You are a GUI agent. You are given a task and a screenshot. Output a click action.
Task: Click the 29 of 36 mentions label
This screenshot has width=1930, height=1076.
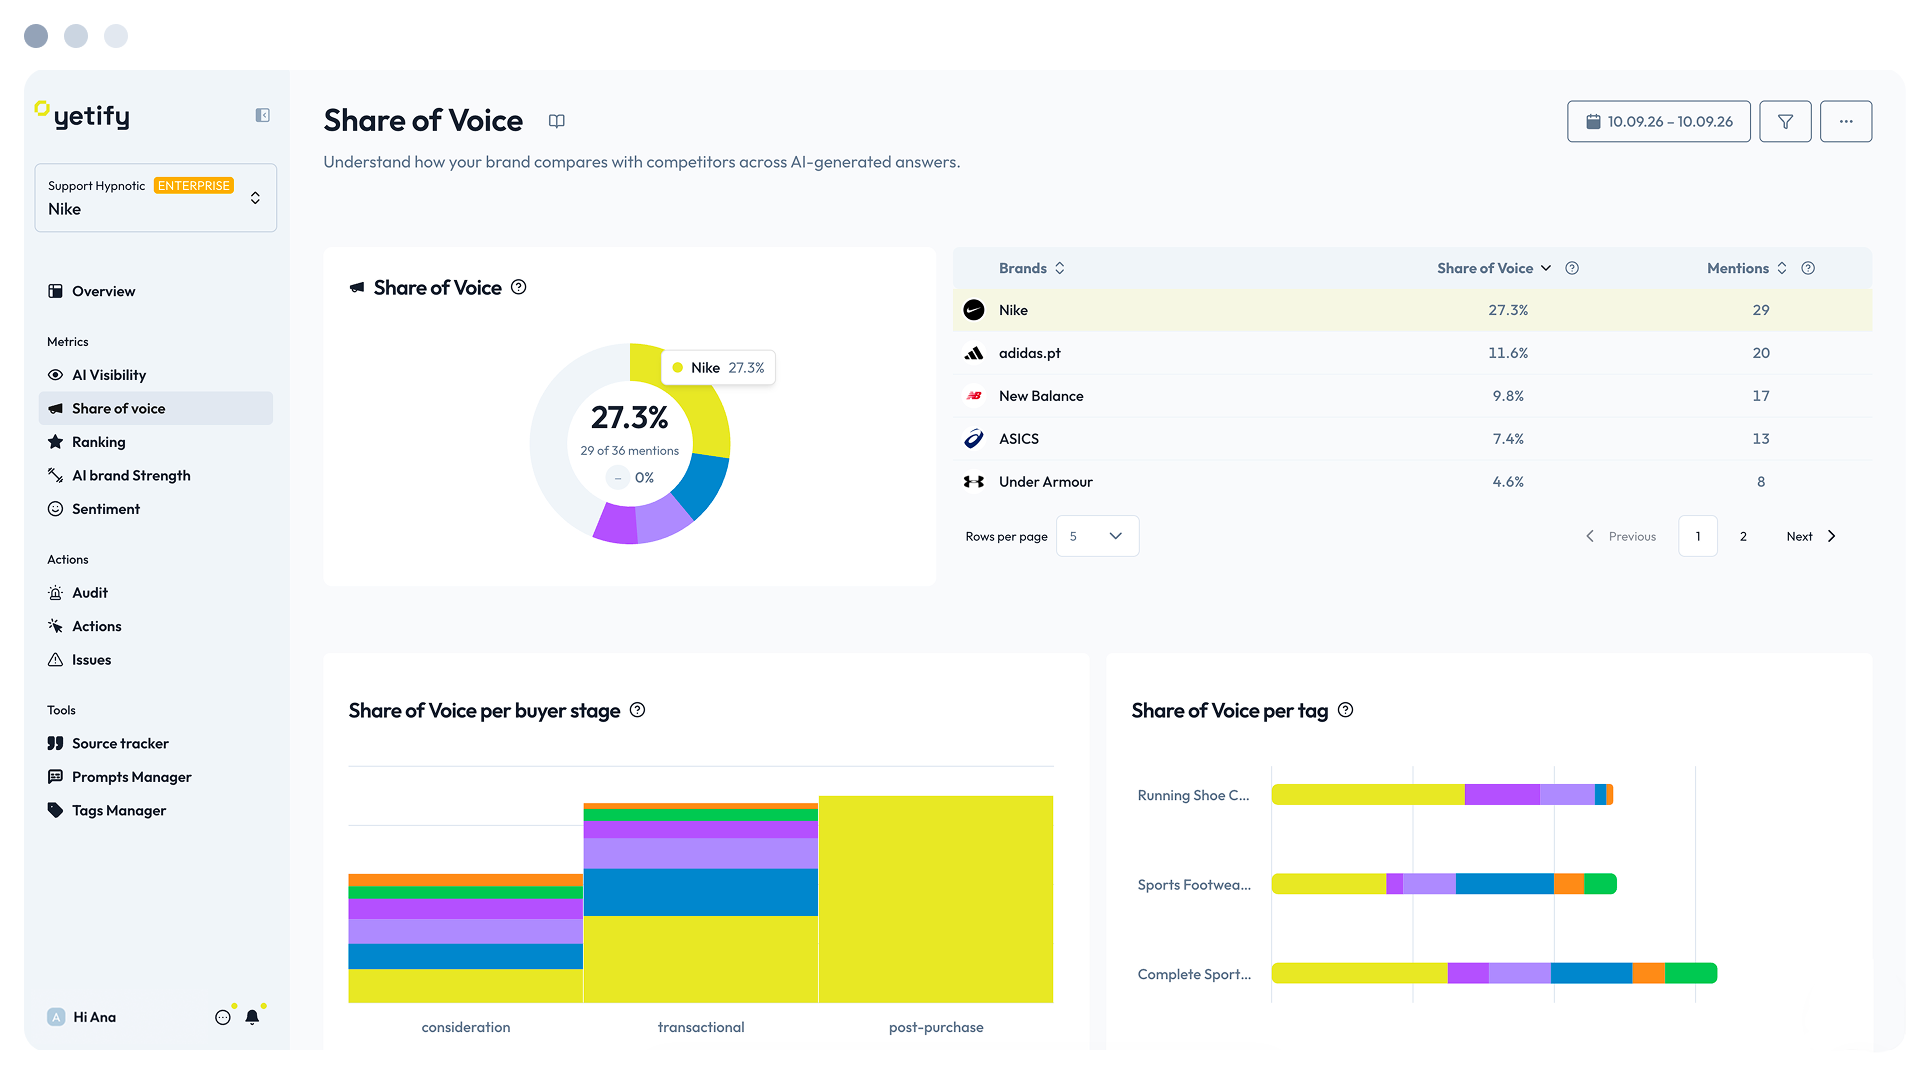(x=629, y=451)
